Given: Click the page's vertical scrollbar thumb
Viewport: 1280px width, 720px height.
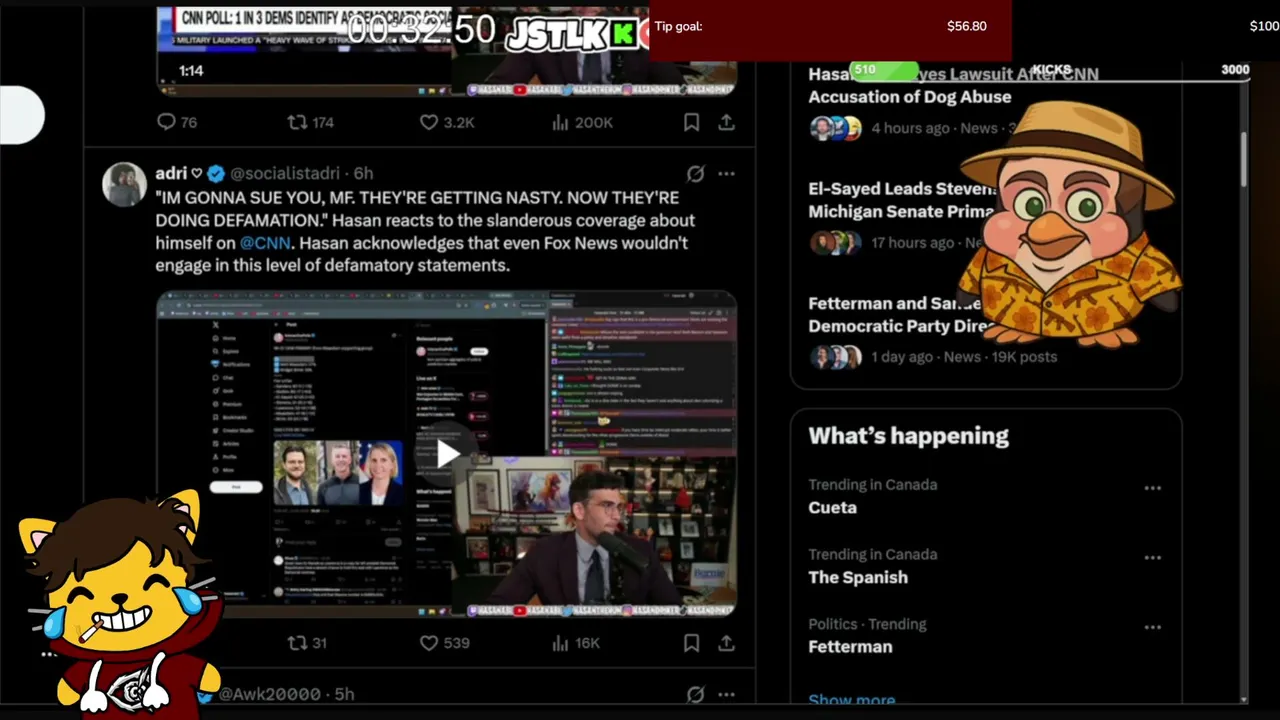Looking at the screenshot, I should [1244, 158].
